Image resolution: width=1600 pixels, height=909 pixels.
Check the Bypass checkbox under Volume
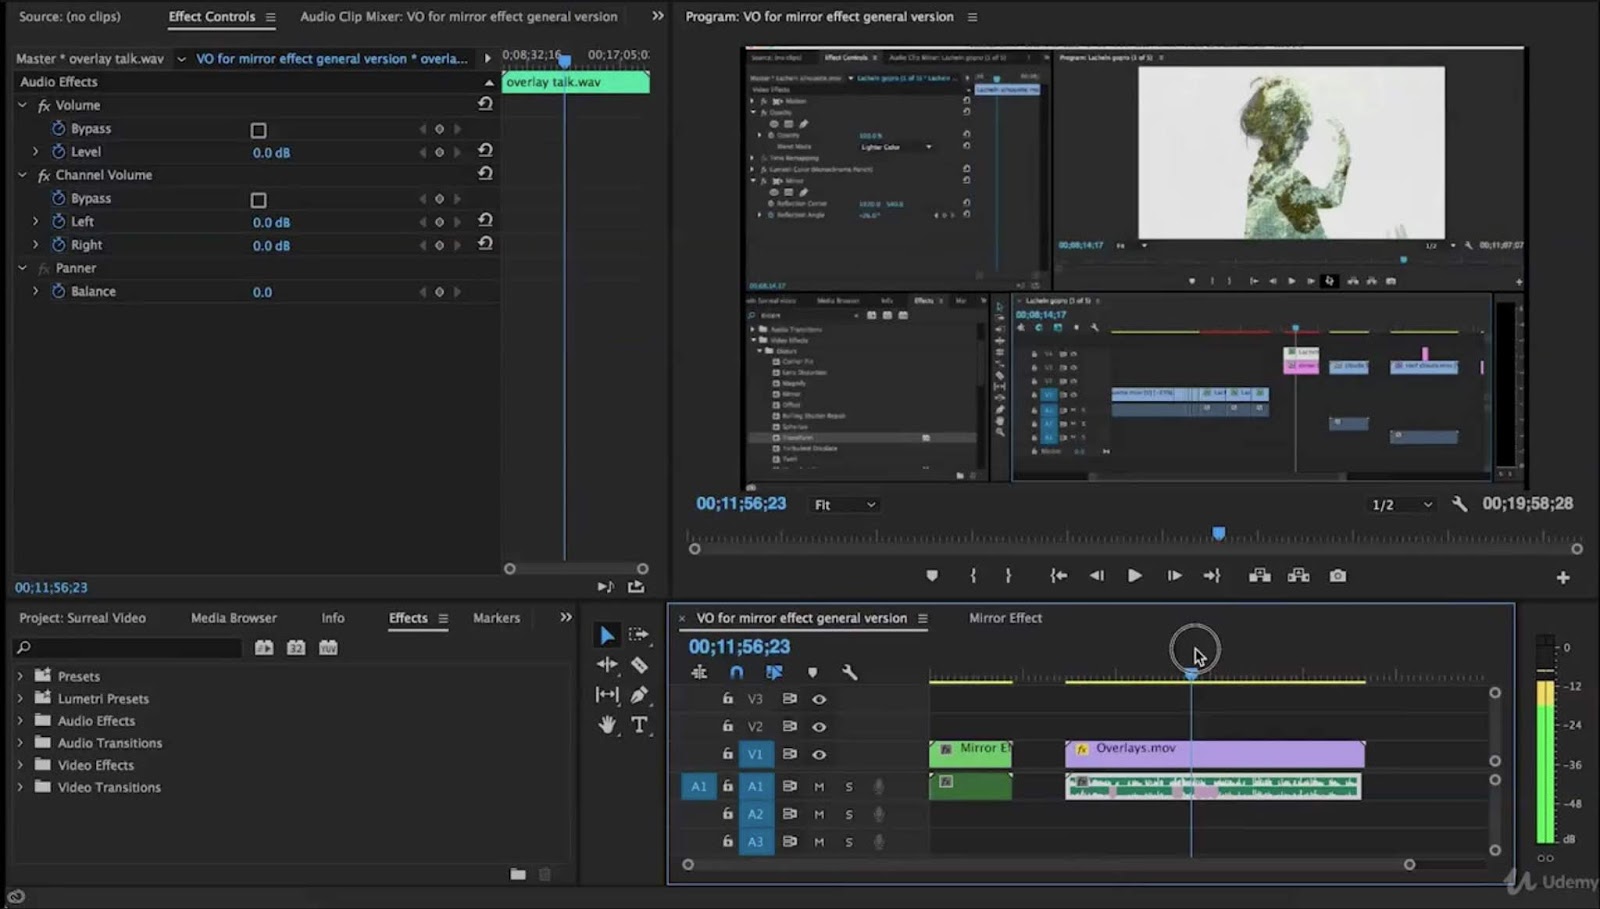click(x=259, y=128)
